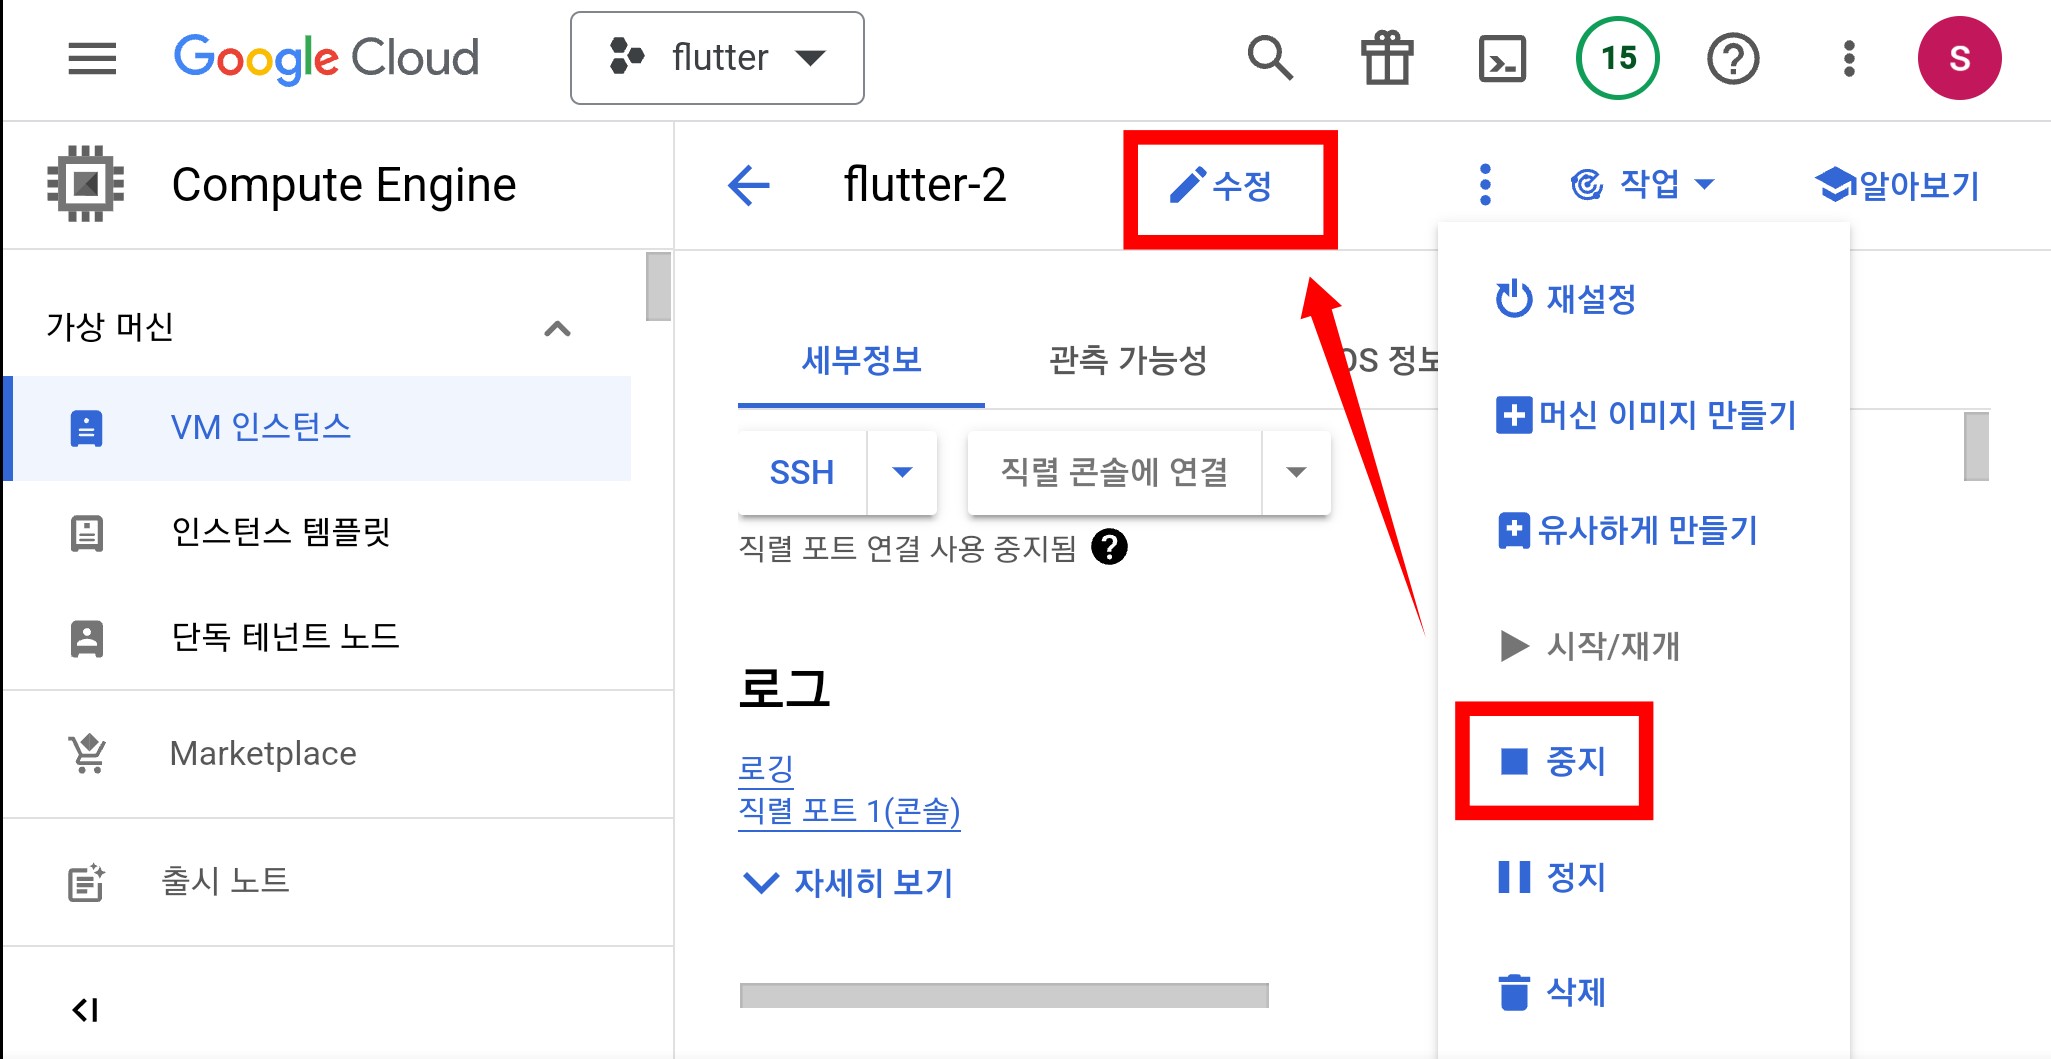Choose 시작/재개 from the menu

pyautogui.click(x=1644, y=646)
